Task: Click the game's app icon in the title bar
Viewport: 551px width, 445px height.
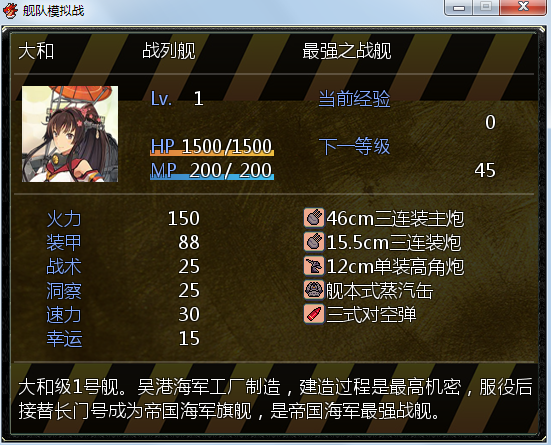Action: 10,10
